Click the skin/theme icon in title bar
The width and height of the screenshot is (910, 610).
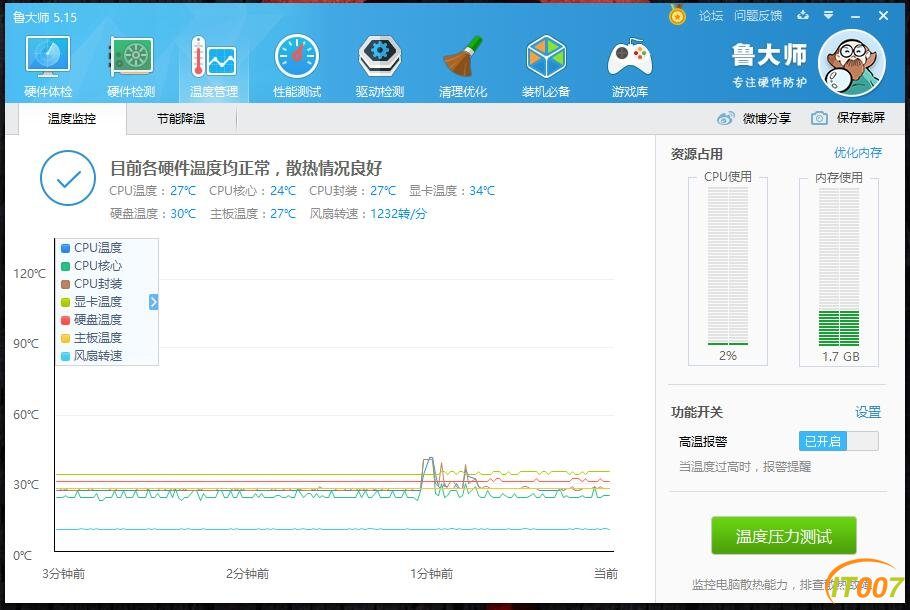tap(803, 15)
